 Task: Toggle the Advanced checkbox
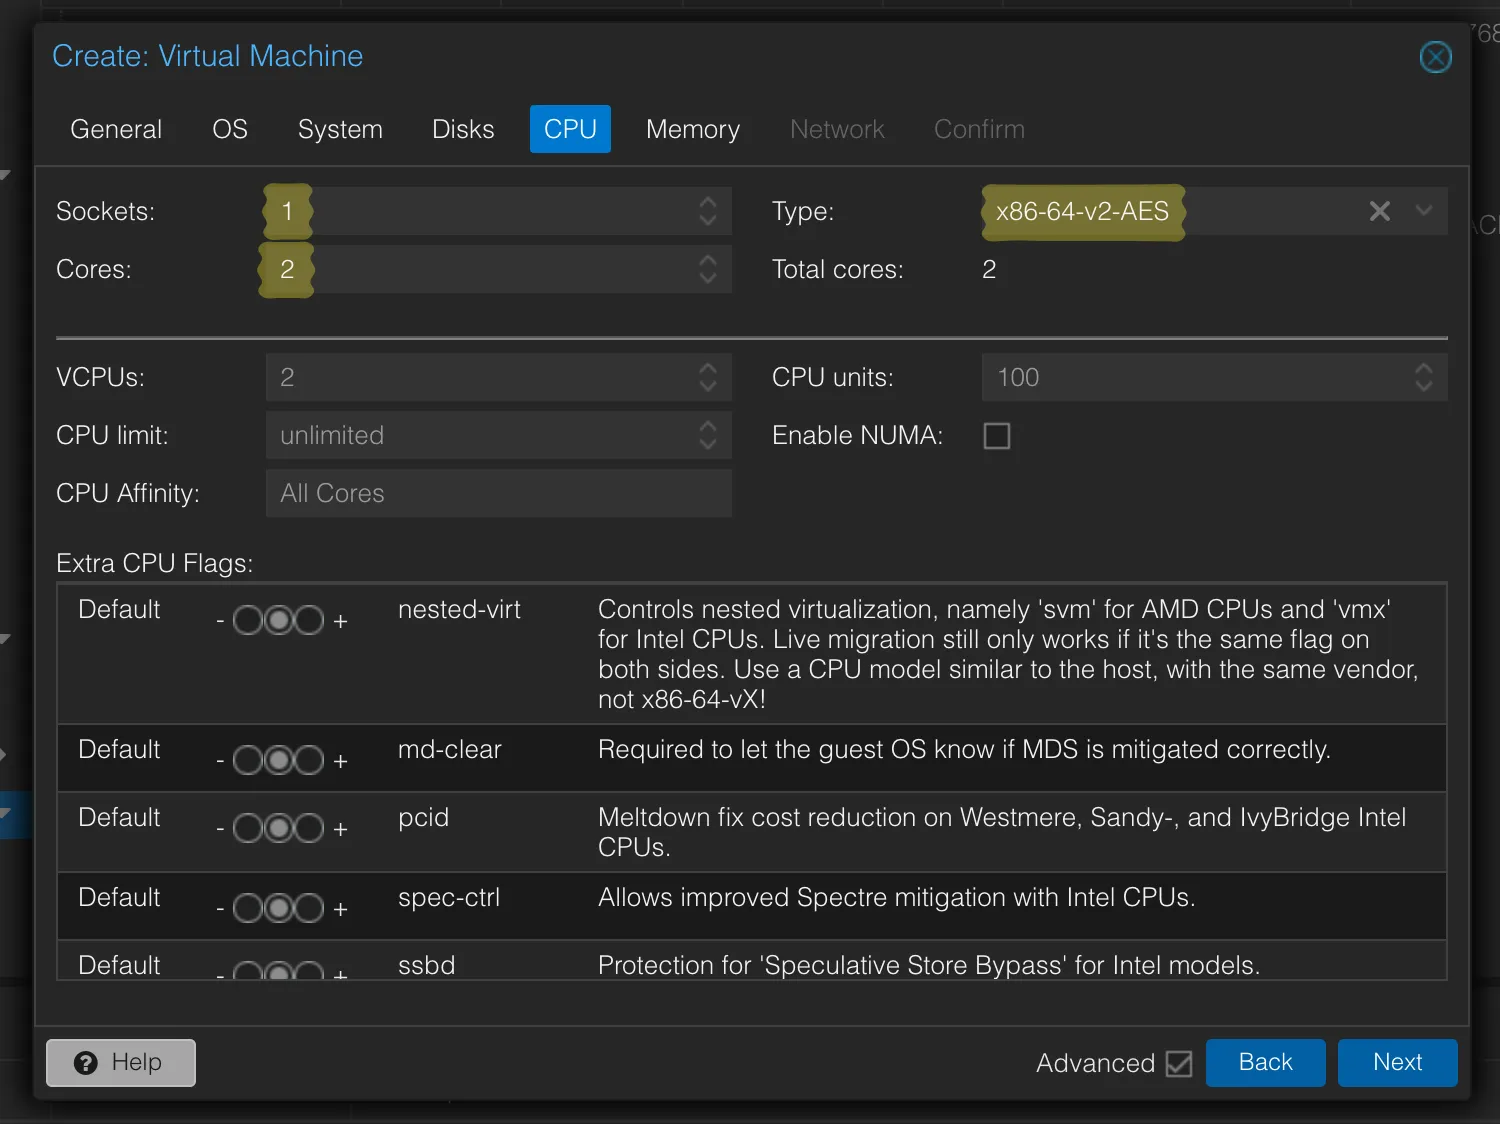coord(1179,1063)
